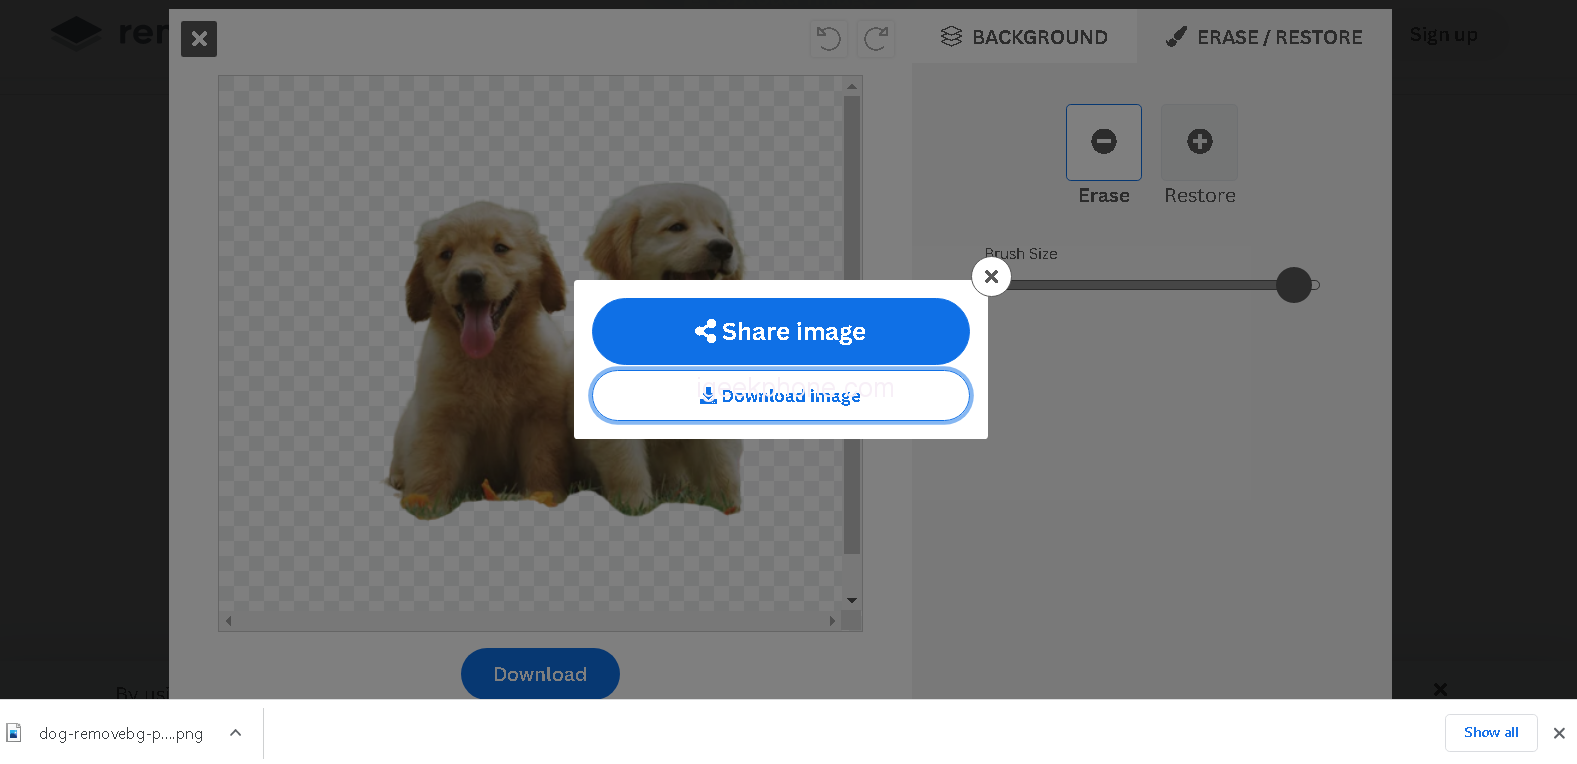Expand the downloaded file options chevron
Viewport: 1577px width, 764px height.
[236, 733]
